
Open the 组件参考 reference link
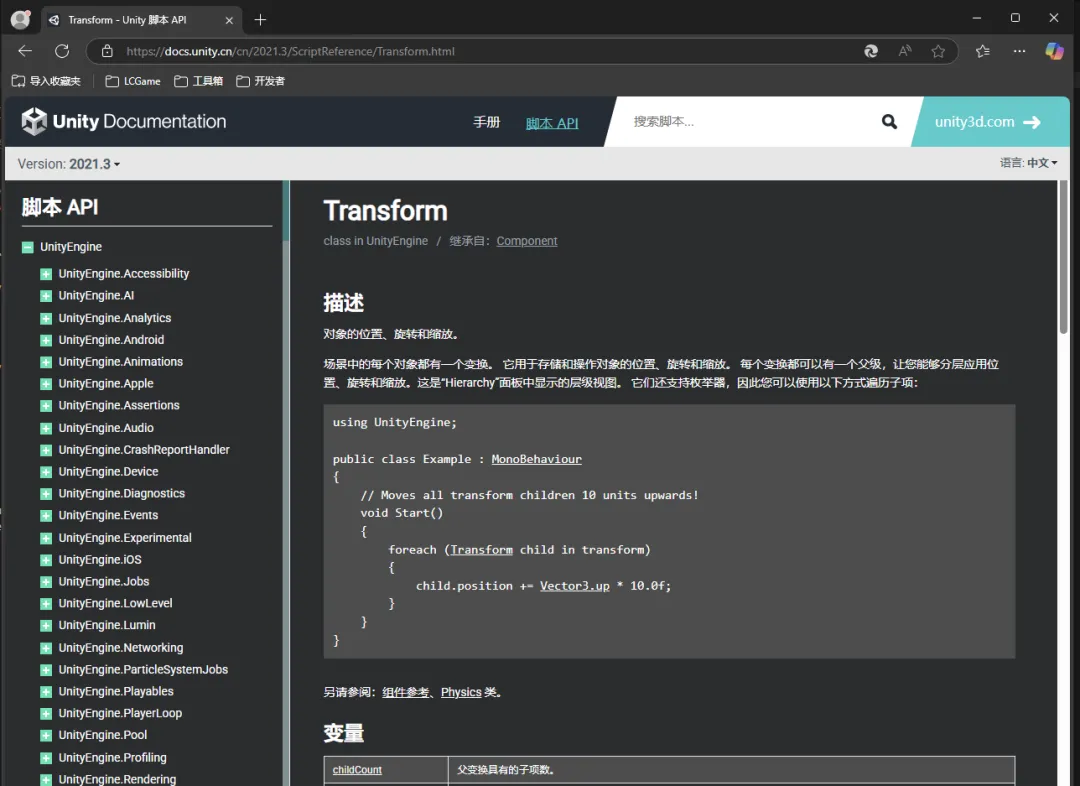coord(406,692)
